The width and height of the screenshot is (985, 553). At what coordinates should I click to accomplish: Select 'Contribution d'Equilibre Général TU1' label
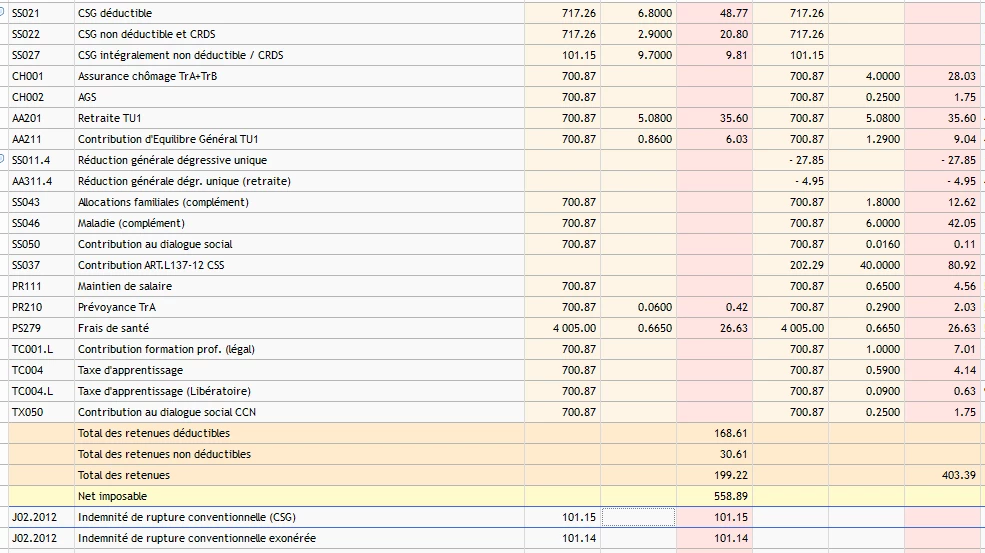(x=168, y=139)
